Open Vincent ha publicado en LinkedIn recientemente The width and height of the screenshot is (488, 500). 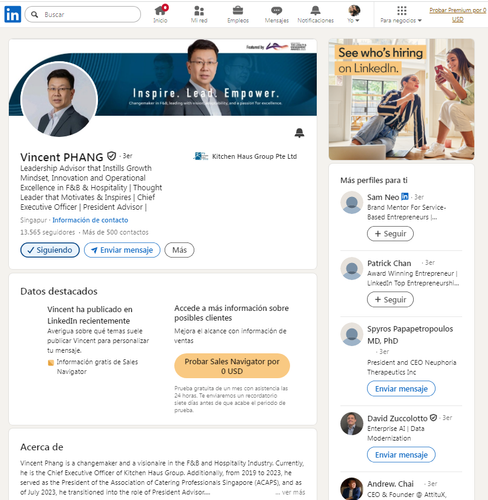click(90, 315)
